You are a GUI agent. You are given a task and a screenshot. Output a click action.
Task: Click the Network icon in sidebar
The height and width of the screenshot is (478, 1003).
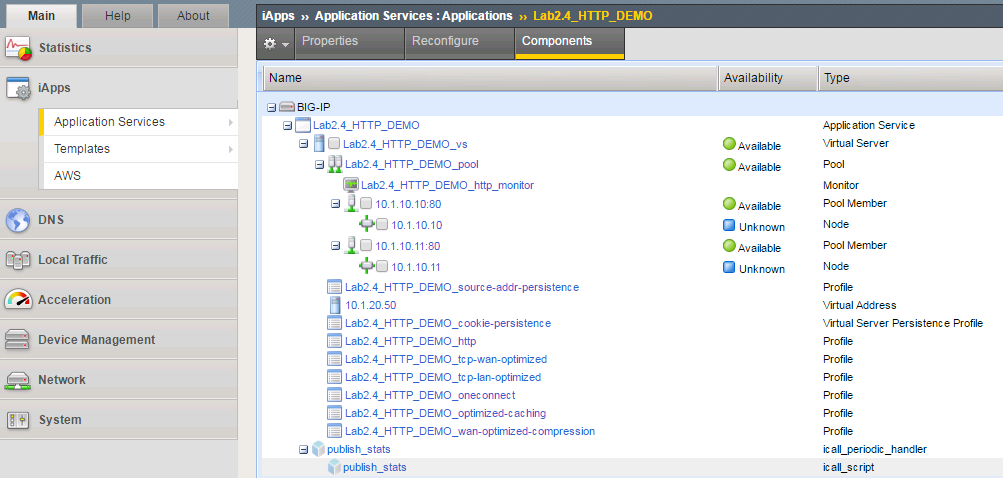(18, 380)
